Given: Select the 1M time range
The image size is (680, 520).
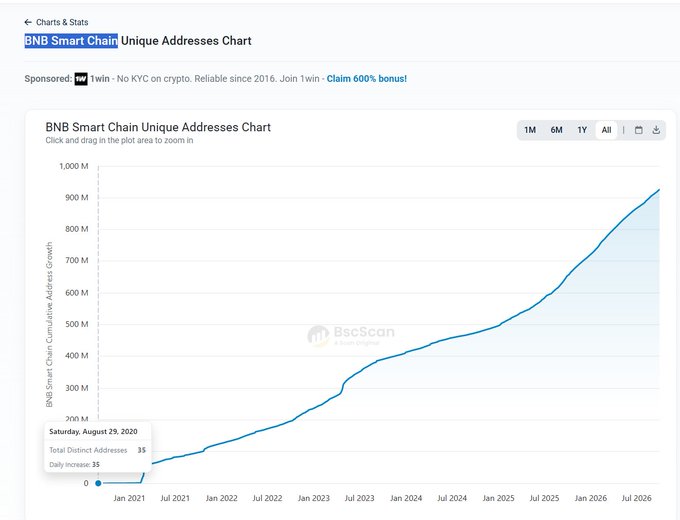Looking at the screenshot, I should coord(530,130).
